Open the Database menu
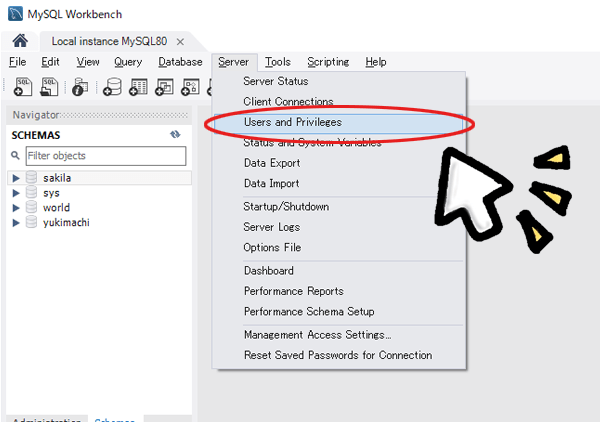The width and height of the screenshot is (600, 422). [180, 62]
